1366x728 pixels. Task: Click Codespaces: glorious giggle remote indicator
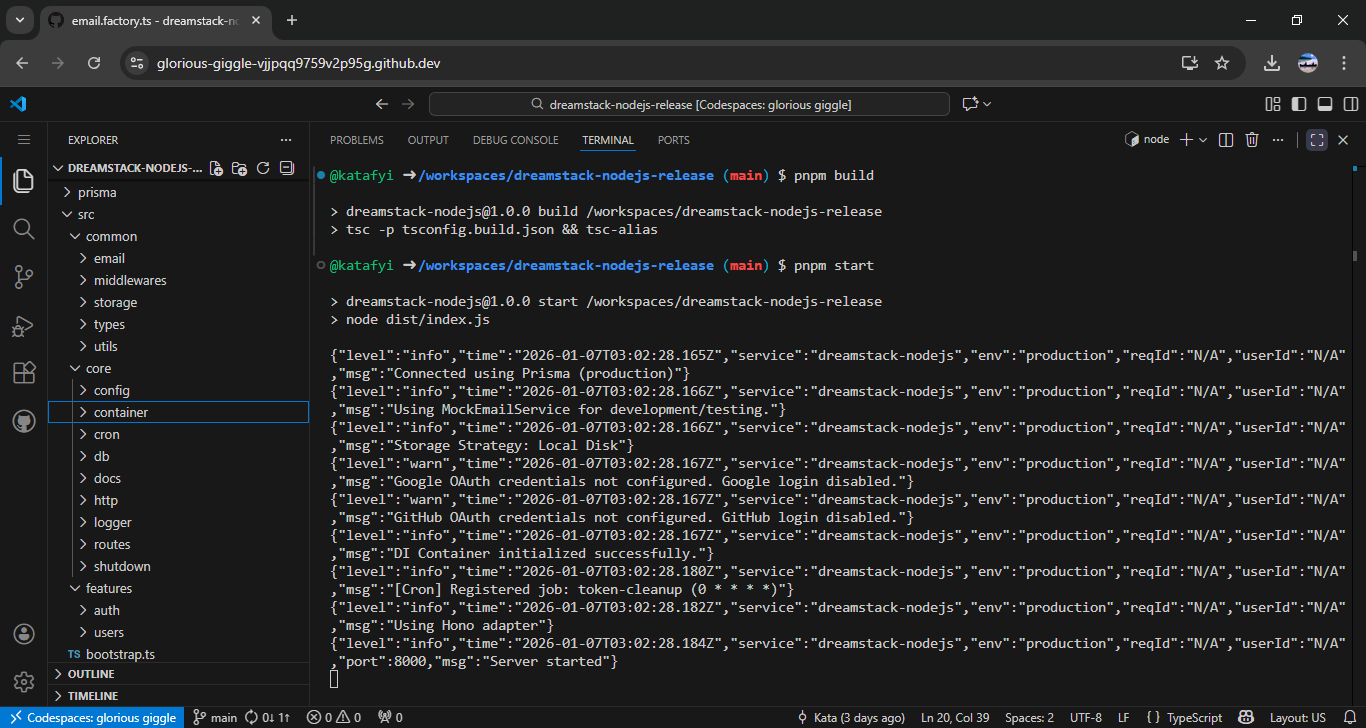pyautogui.click(x=93, y=717)
